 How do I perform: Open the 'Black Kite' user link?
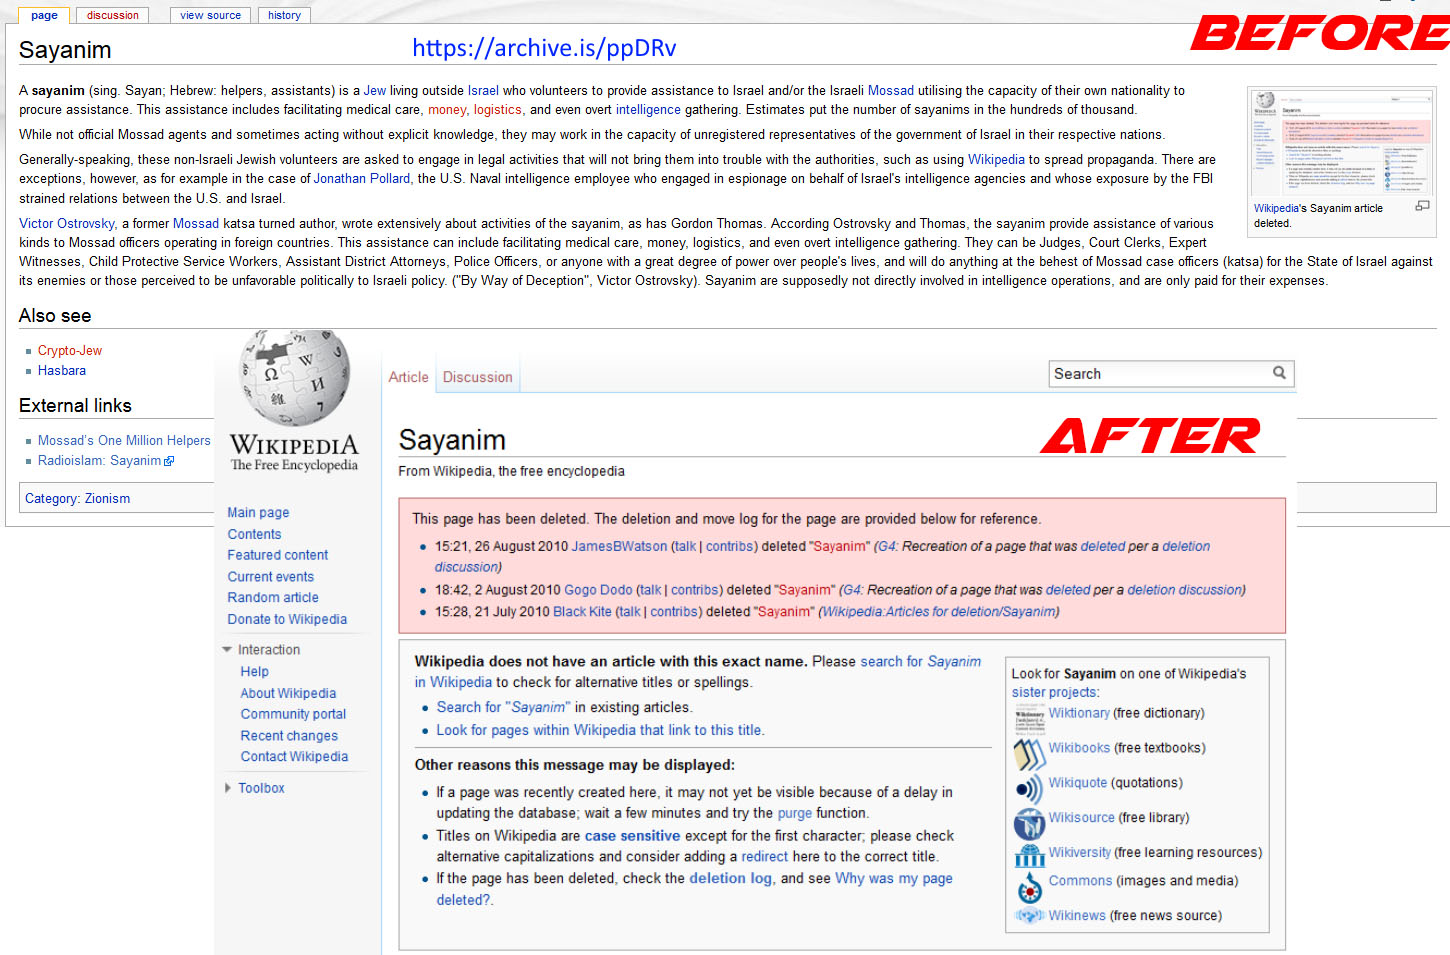pyautogui.click(x=582, y=612)
